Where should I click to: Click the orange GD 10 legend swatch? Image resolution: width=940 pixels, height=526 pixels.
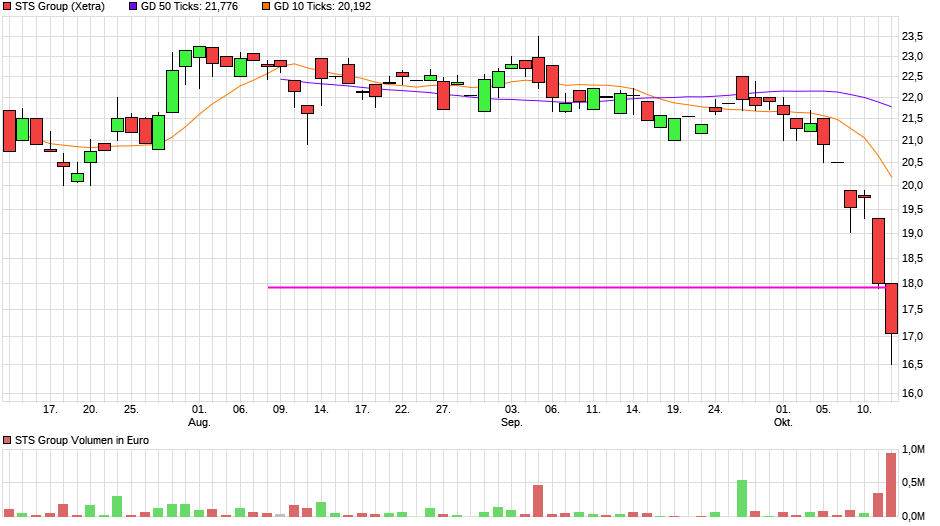click(x=266, y=7)
